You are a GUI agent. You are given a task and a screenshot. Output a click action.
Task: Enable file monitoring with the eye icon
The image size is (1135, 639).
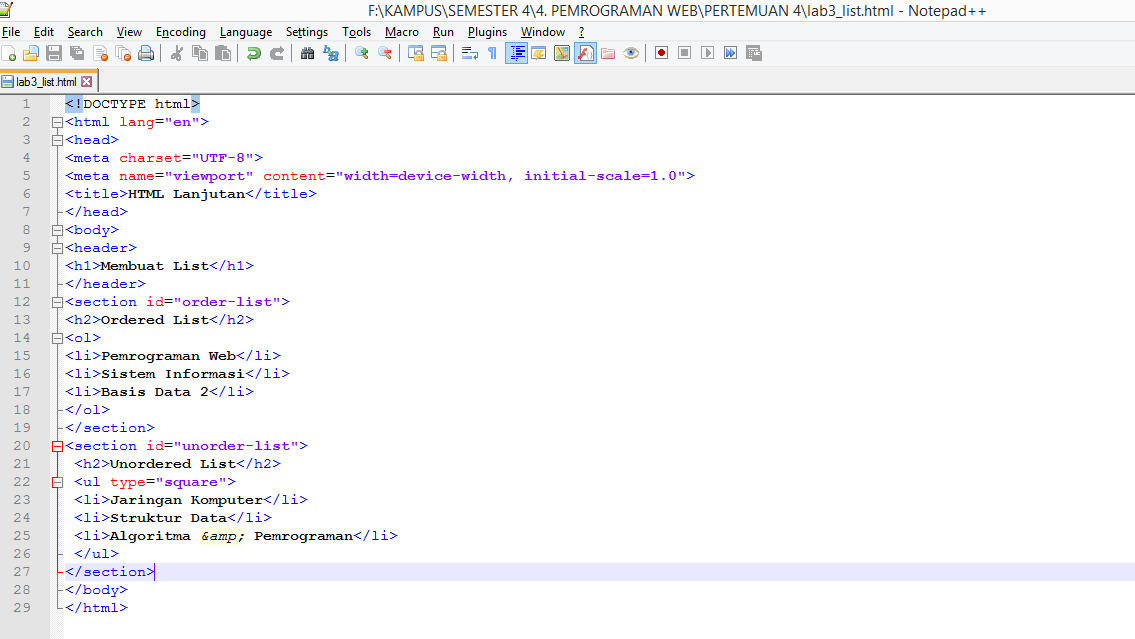(633, 53)
